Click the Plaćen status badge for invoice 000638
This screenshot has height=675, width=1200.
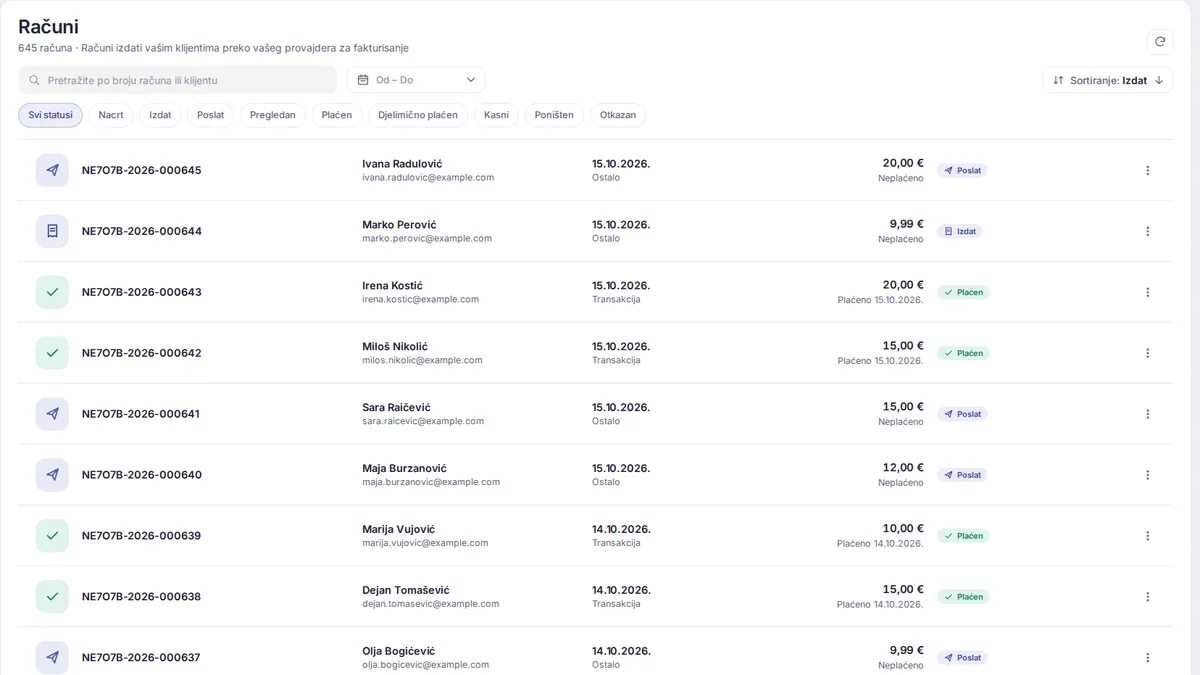(964, 597)
